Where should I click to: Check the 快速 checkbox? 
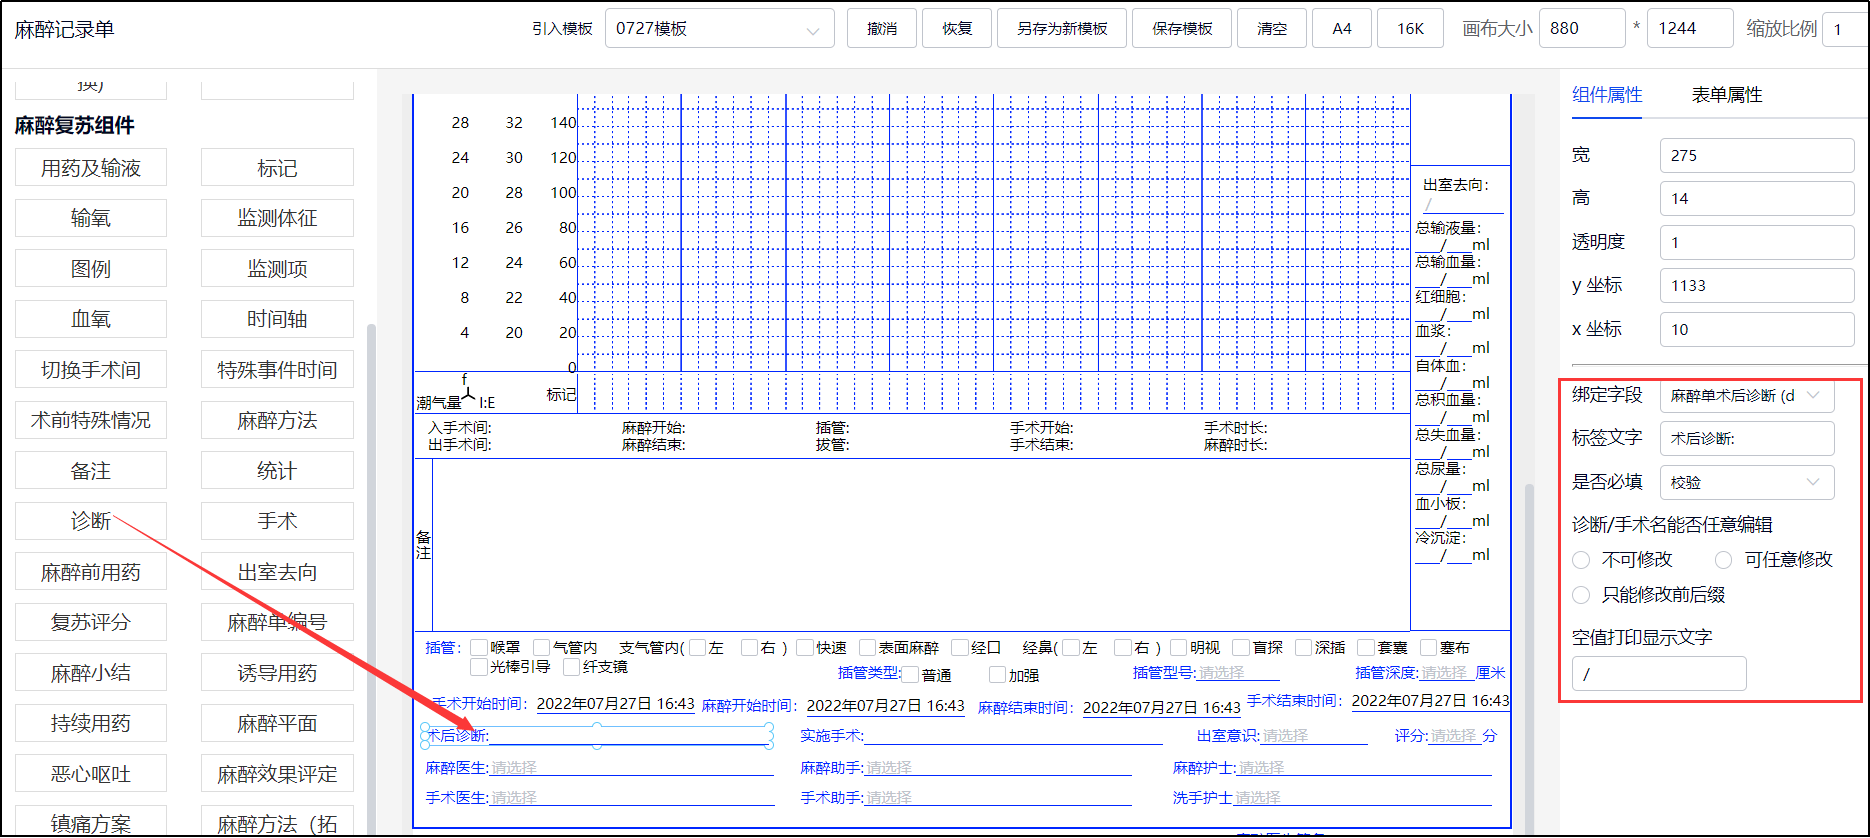click(x=805, y=648)
